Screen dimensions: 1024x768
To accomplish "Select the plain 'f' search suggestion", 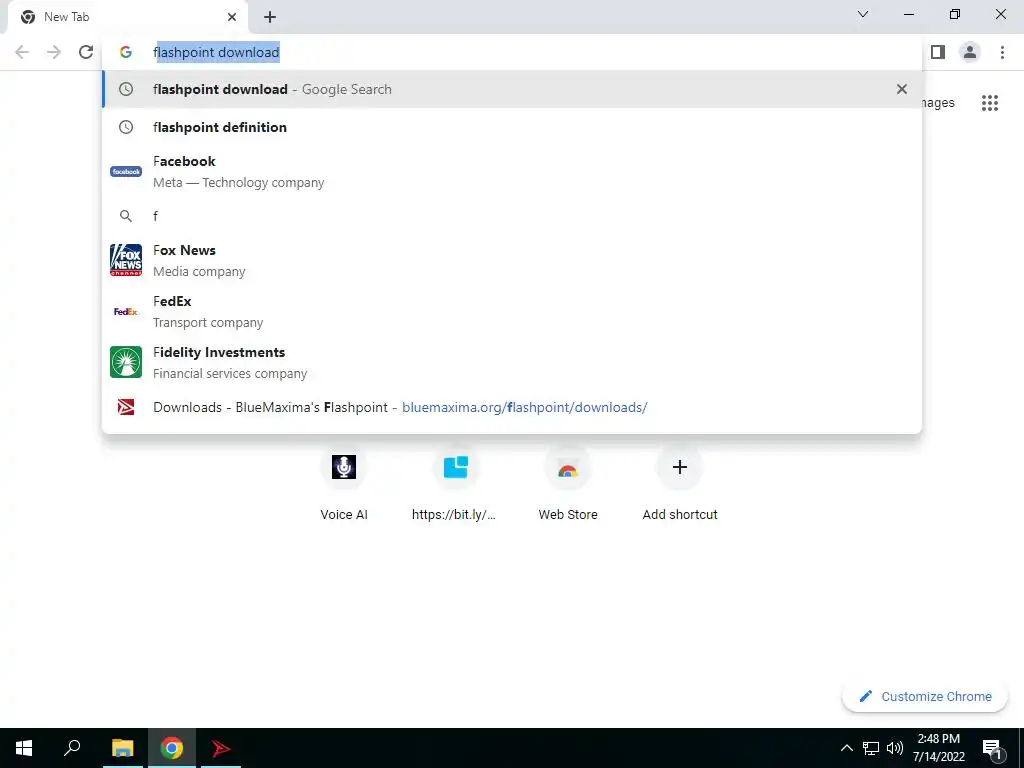I will click(512, 216).
